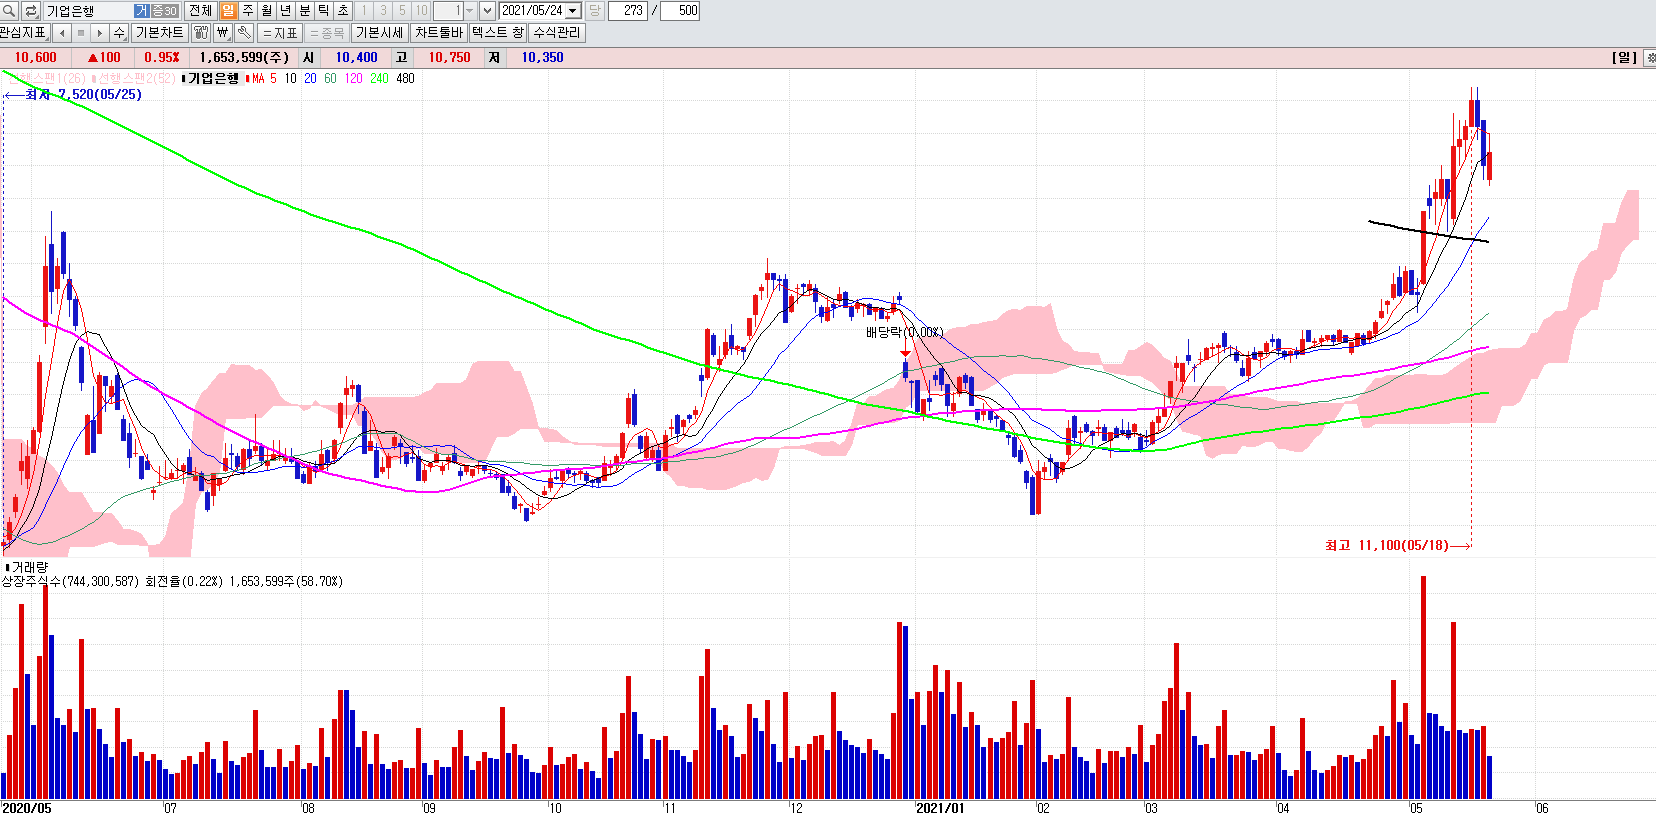Open the date picker dropdown arrow
The width and height of the screenshot is (1656, 815).
pyautogui.click(x=573, y=11)
